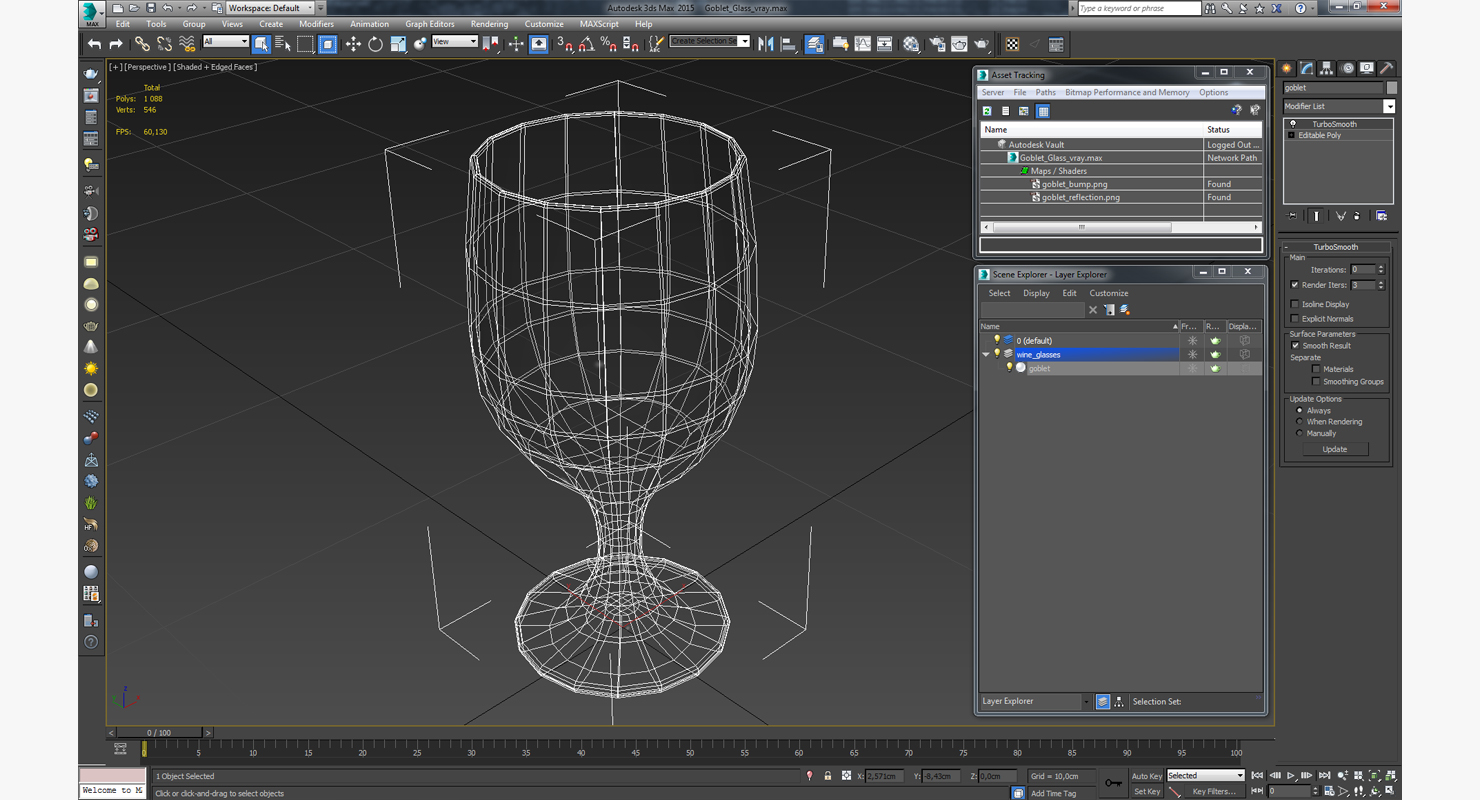The image size is (1480, 800).
Task: Toggle Smooth Result checkbox
Action: (1295, 346)
